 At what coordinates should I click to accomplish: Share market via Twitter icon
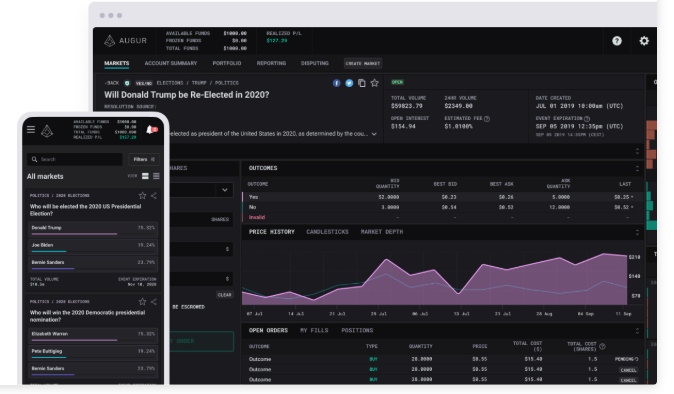349,83
